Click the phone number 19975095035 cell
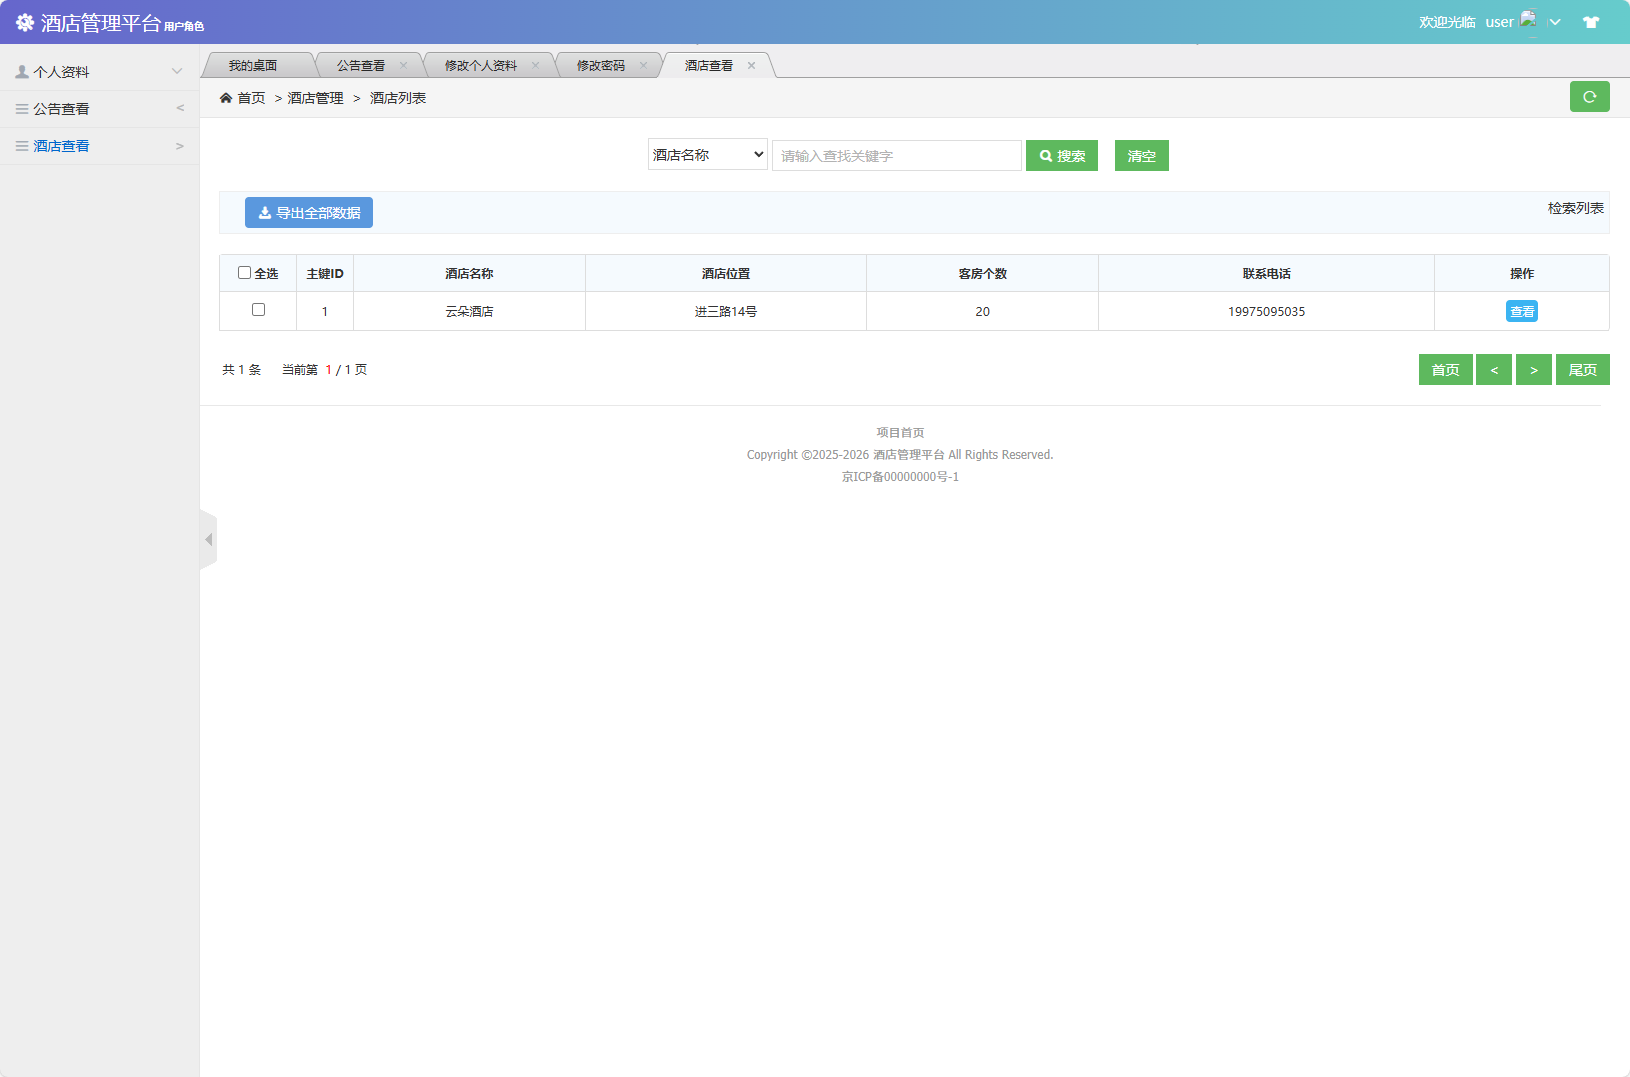This screenshot has width=1630, height=1077. 1267,312
